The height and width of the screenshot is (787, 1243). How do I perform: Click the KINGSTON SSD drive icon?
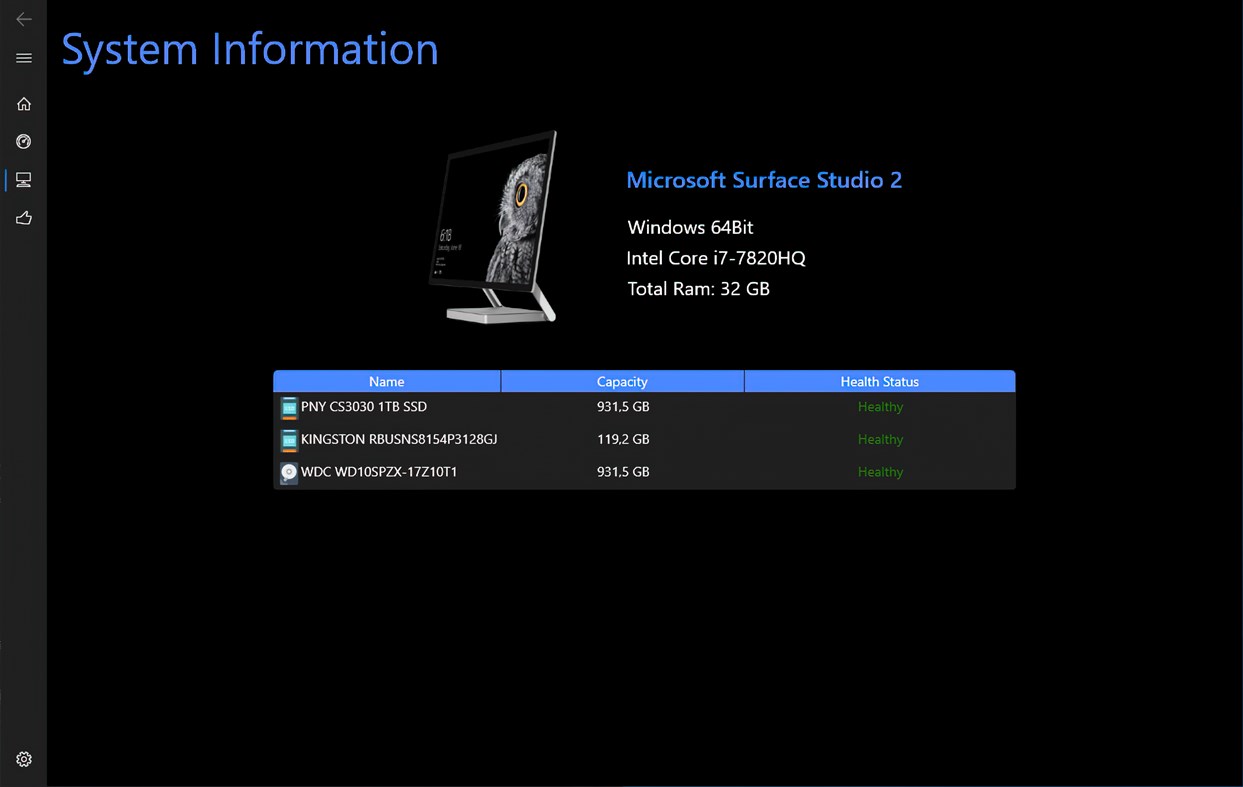289,440
